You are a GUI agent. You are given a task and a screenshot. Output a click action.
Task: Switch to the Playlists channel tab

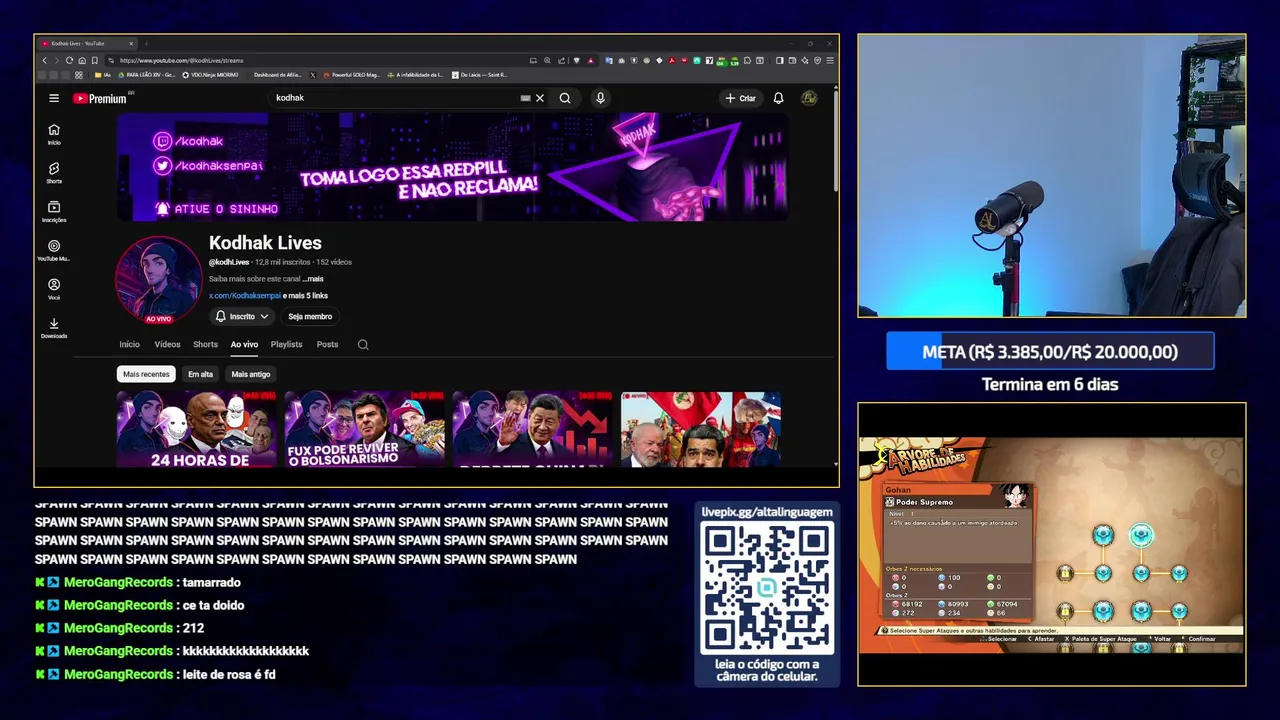286,344
